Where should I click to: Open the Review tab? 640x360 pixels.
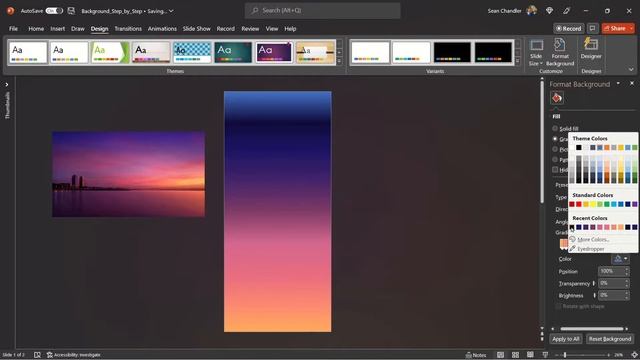pyautogui.click(x=250, y=29)
